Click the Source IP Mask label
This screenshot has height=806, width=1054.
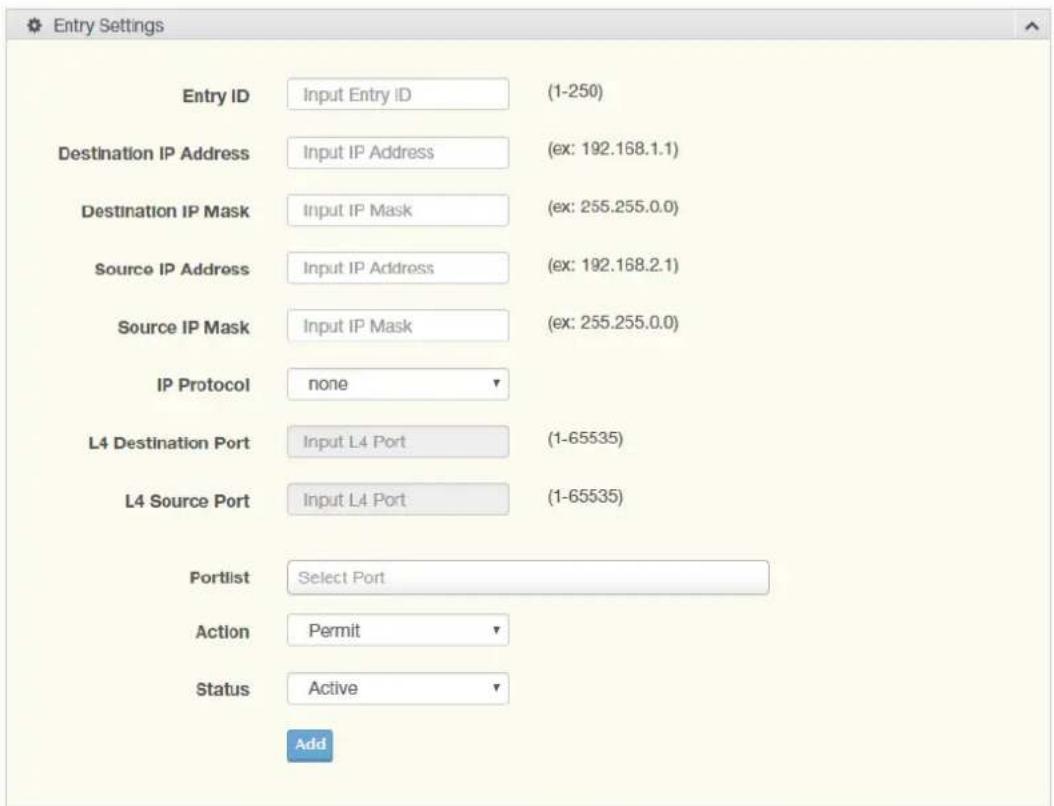[184, 327]
